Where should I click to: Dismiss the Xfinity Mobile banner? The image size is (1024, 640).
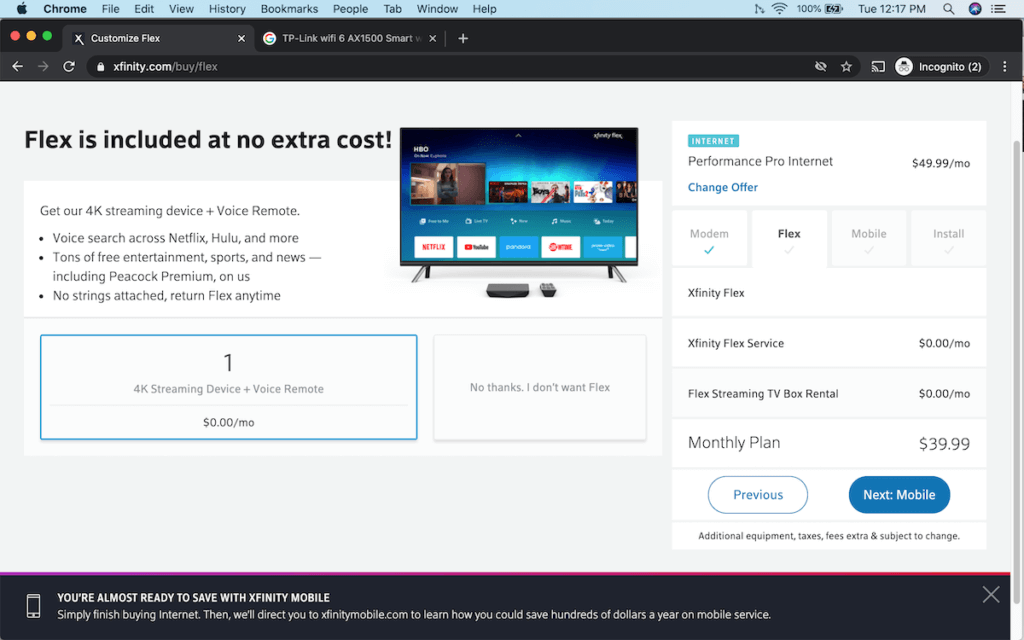pos(991,594)
